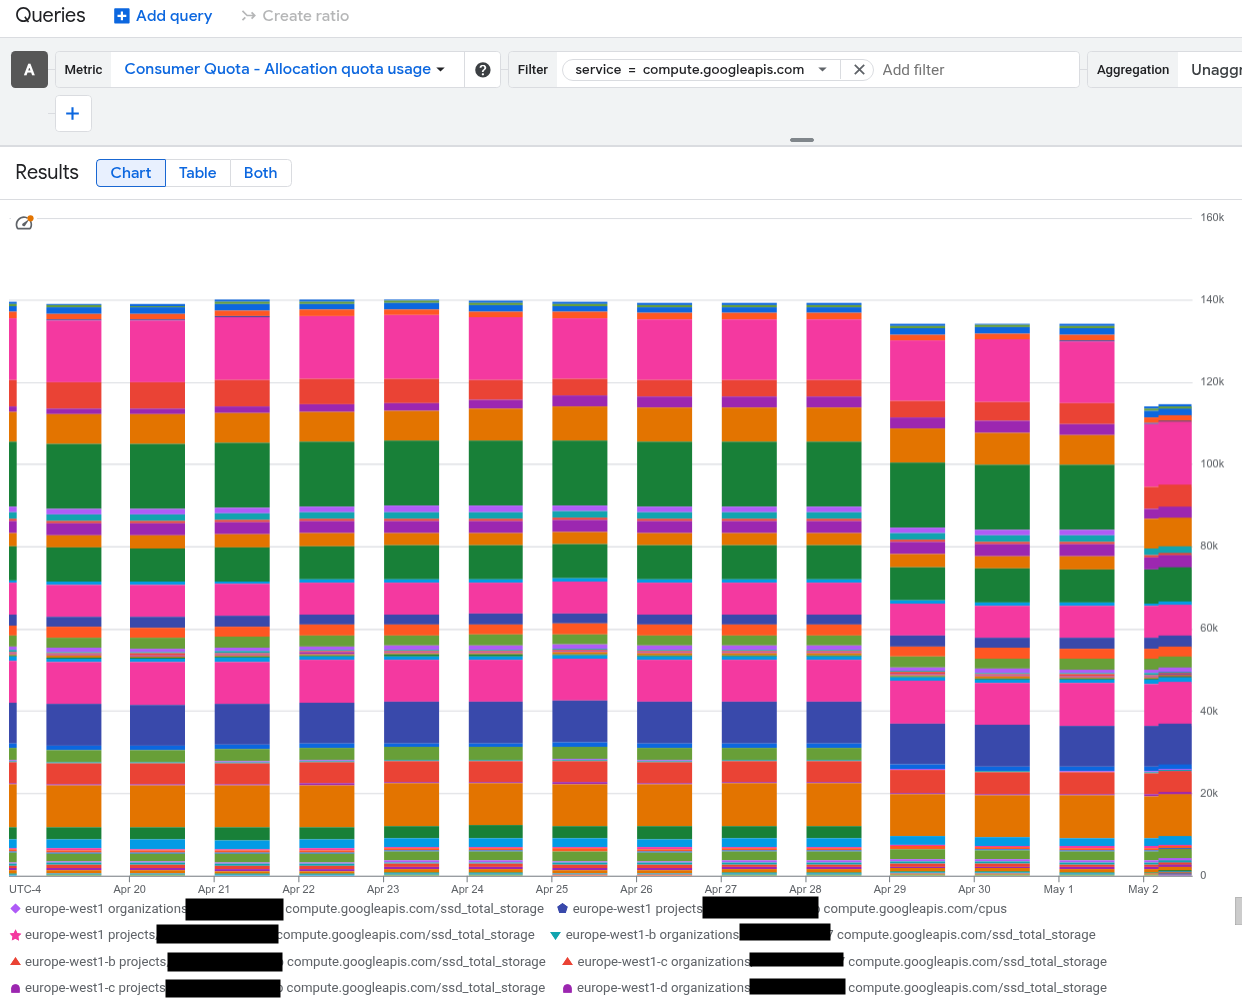Expand the service filter chip dropdown arrow
Viewport: 1242px width, 1008px height.
[x=823, y=70]
